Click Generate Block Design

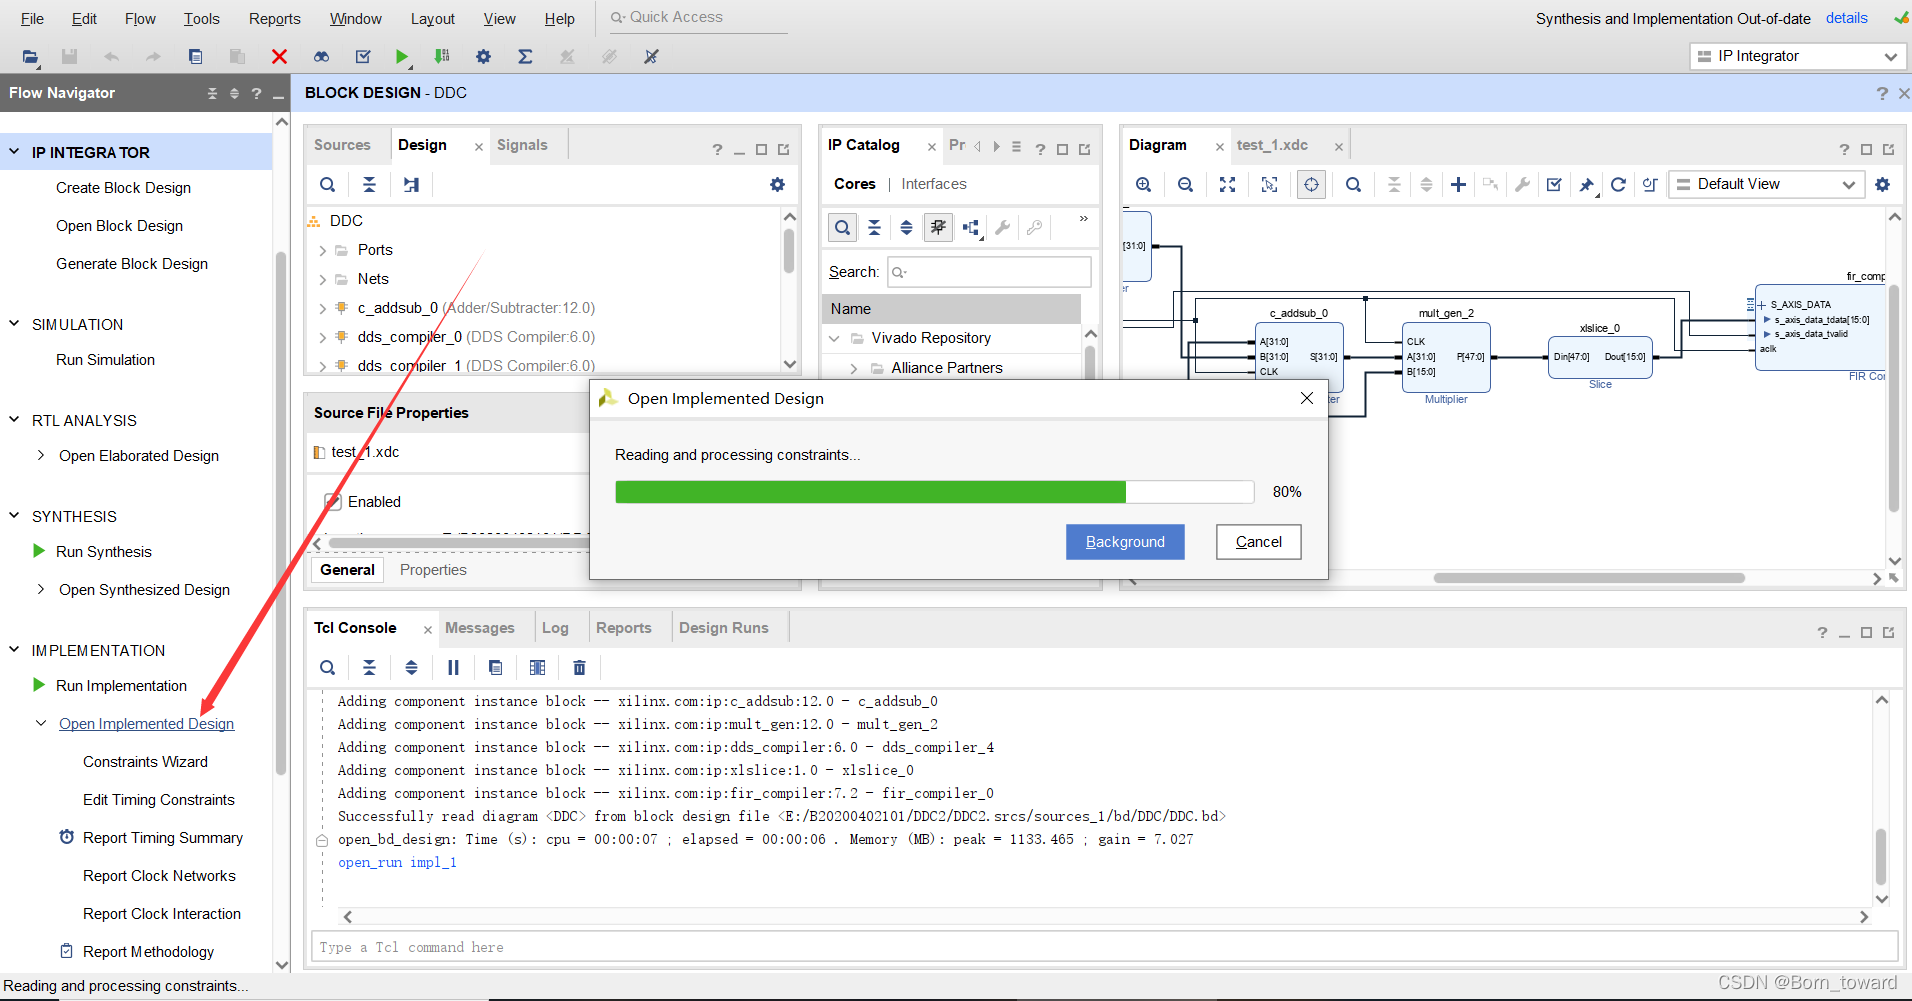(132, 264)
